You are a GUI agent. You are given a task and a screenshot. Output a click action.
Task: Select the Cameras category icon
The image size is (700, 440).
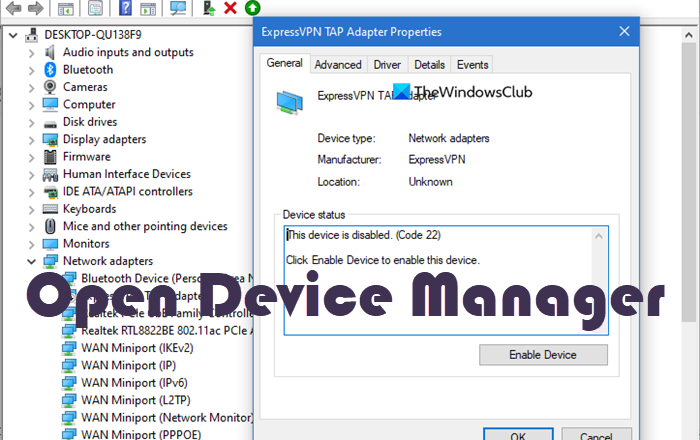pos(50,87)
